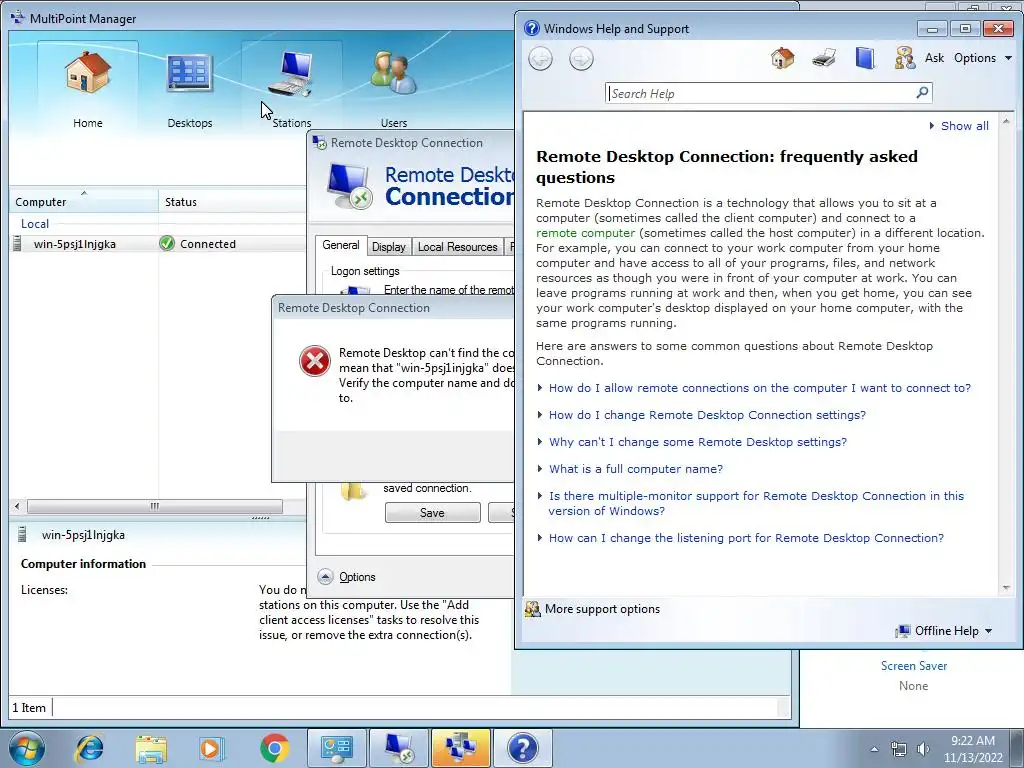
Task: Click the horizontal scrollbar in computer list
Action: point(155,506)
